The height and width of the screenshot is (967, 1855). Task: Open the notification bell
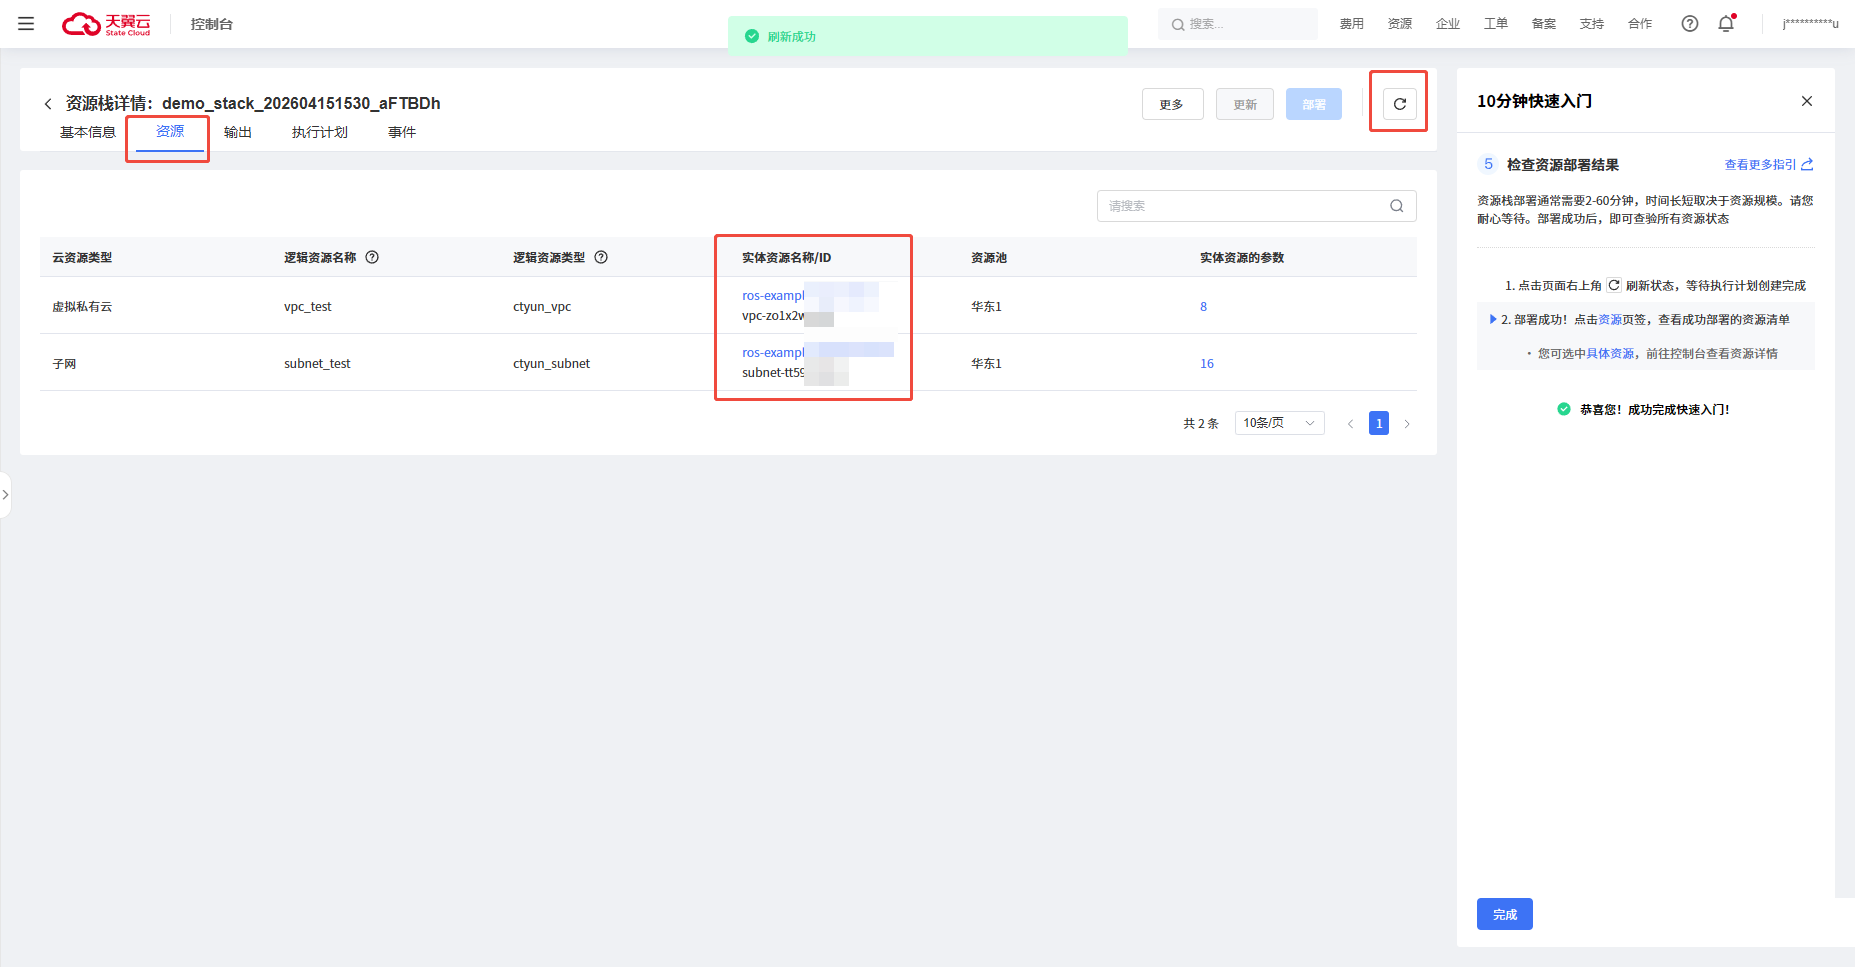1726,24
